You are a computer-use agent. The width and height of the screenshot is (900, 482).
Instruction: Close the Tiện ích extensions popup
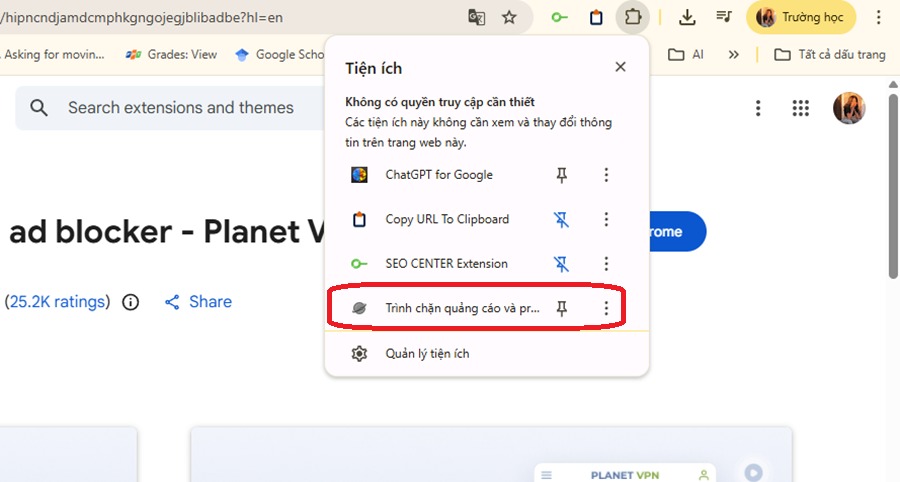coord(620,67)
